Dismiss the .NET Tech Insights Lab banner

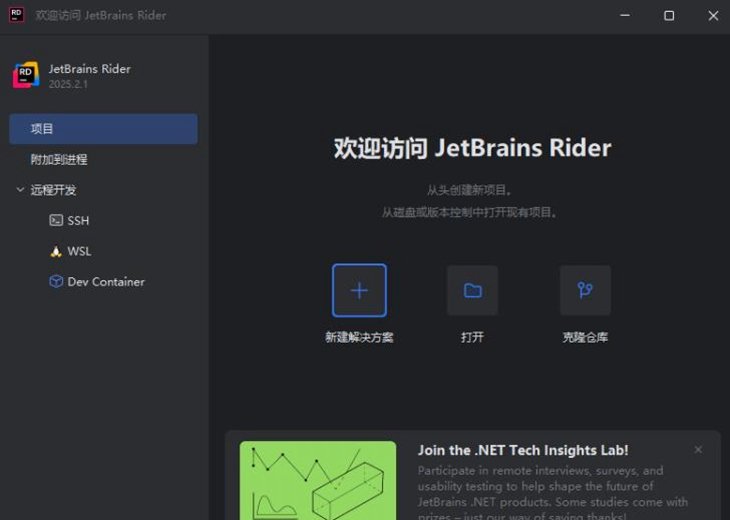[x=698, y=450]
